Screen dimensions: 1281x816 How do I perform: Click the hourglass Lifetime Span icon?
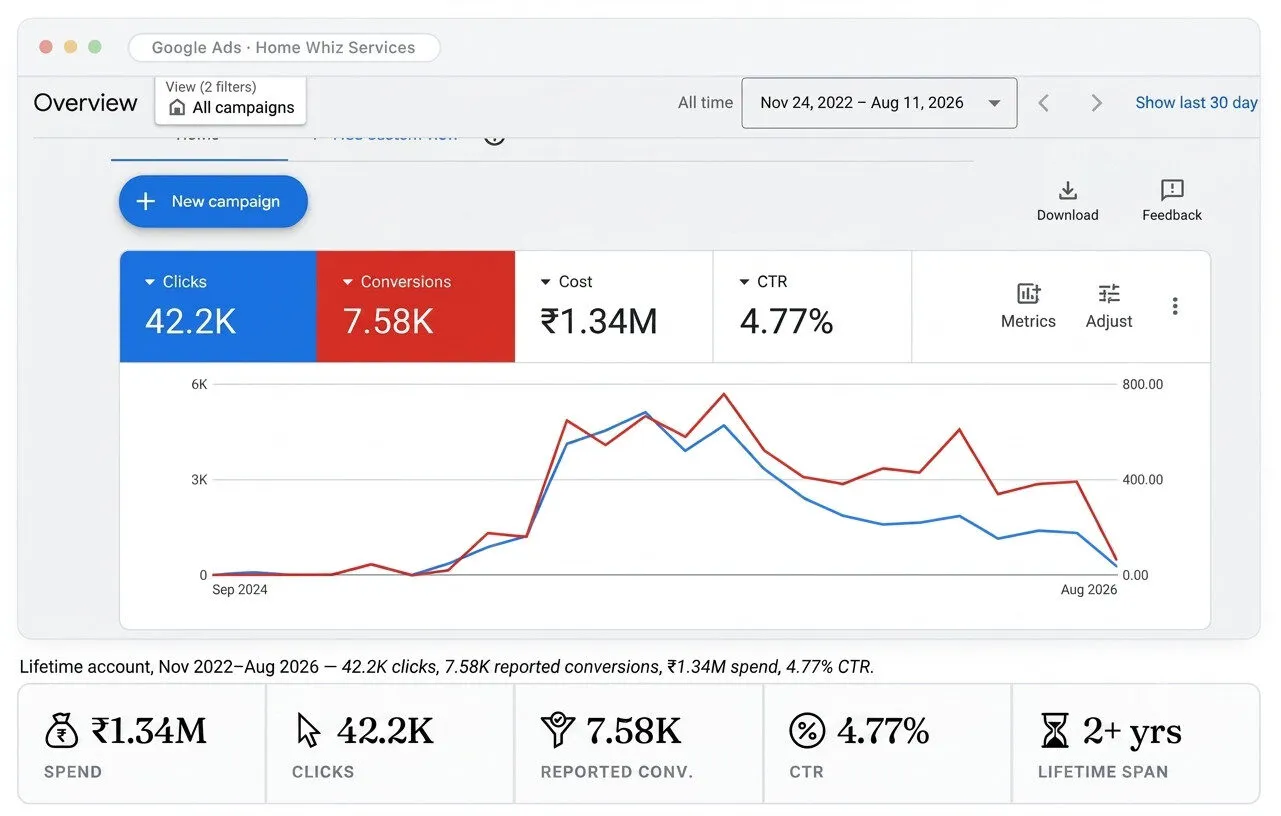pyautogui.click(x=1054, y=731)
